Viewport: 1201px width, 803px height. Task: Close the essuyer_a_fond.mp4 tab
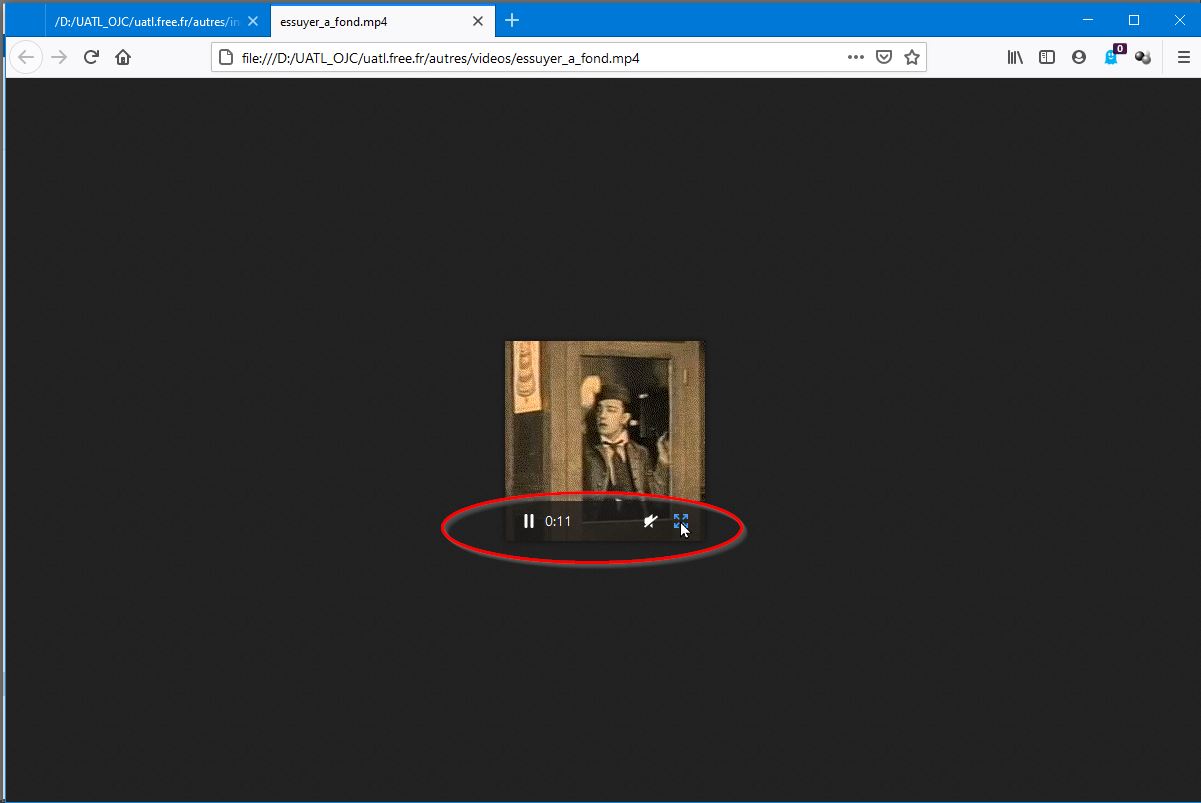point(478,21)
